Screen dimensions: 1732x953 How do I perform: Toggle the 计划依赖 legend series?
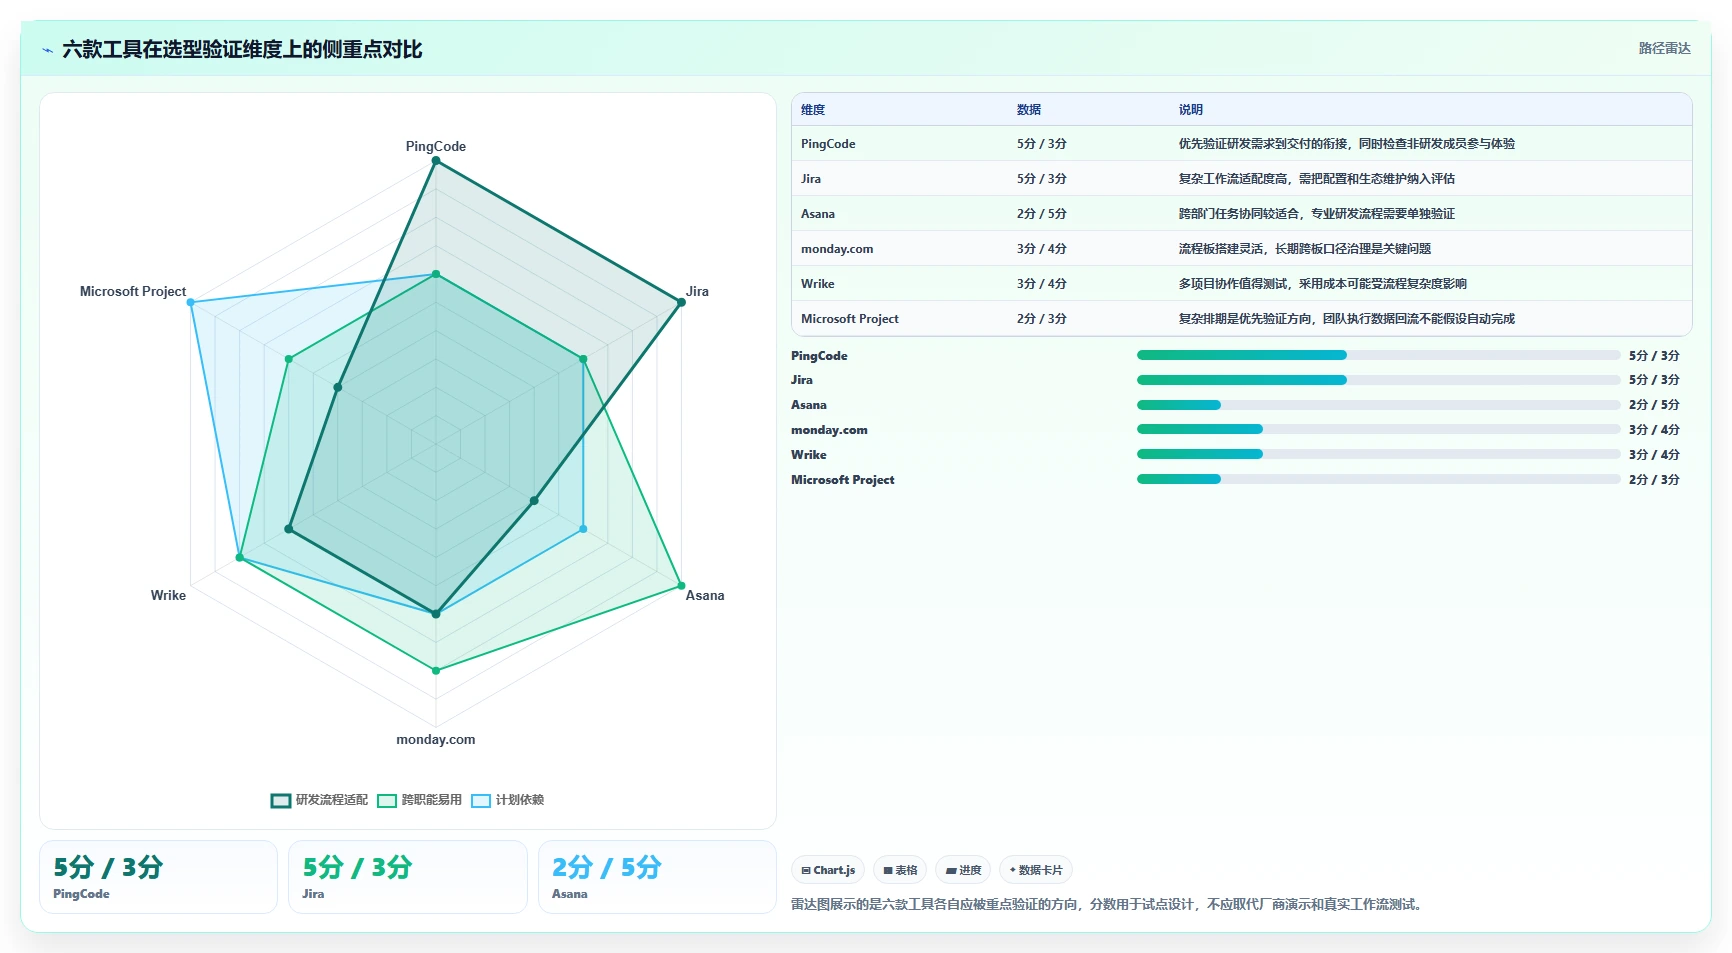[x=508, y=800]
